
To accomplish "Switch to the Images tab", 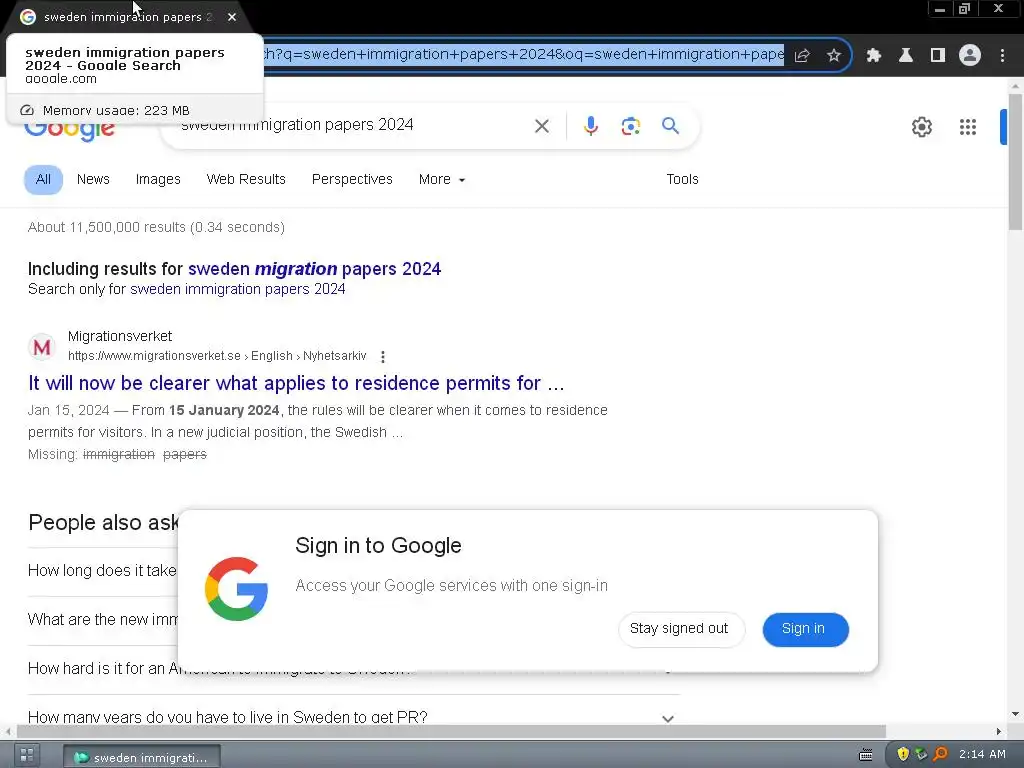I will pyautogui.click(x=158, y=180).
